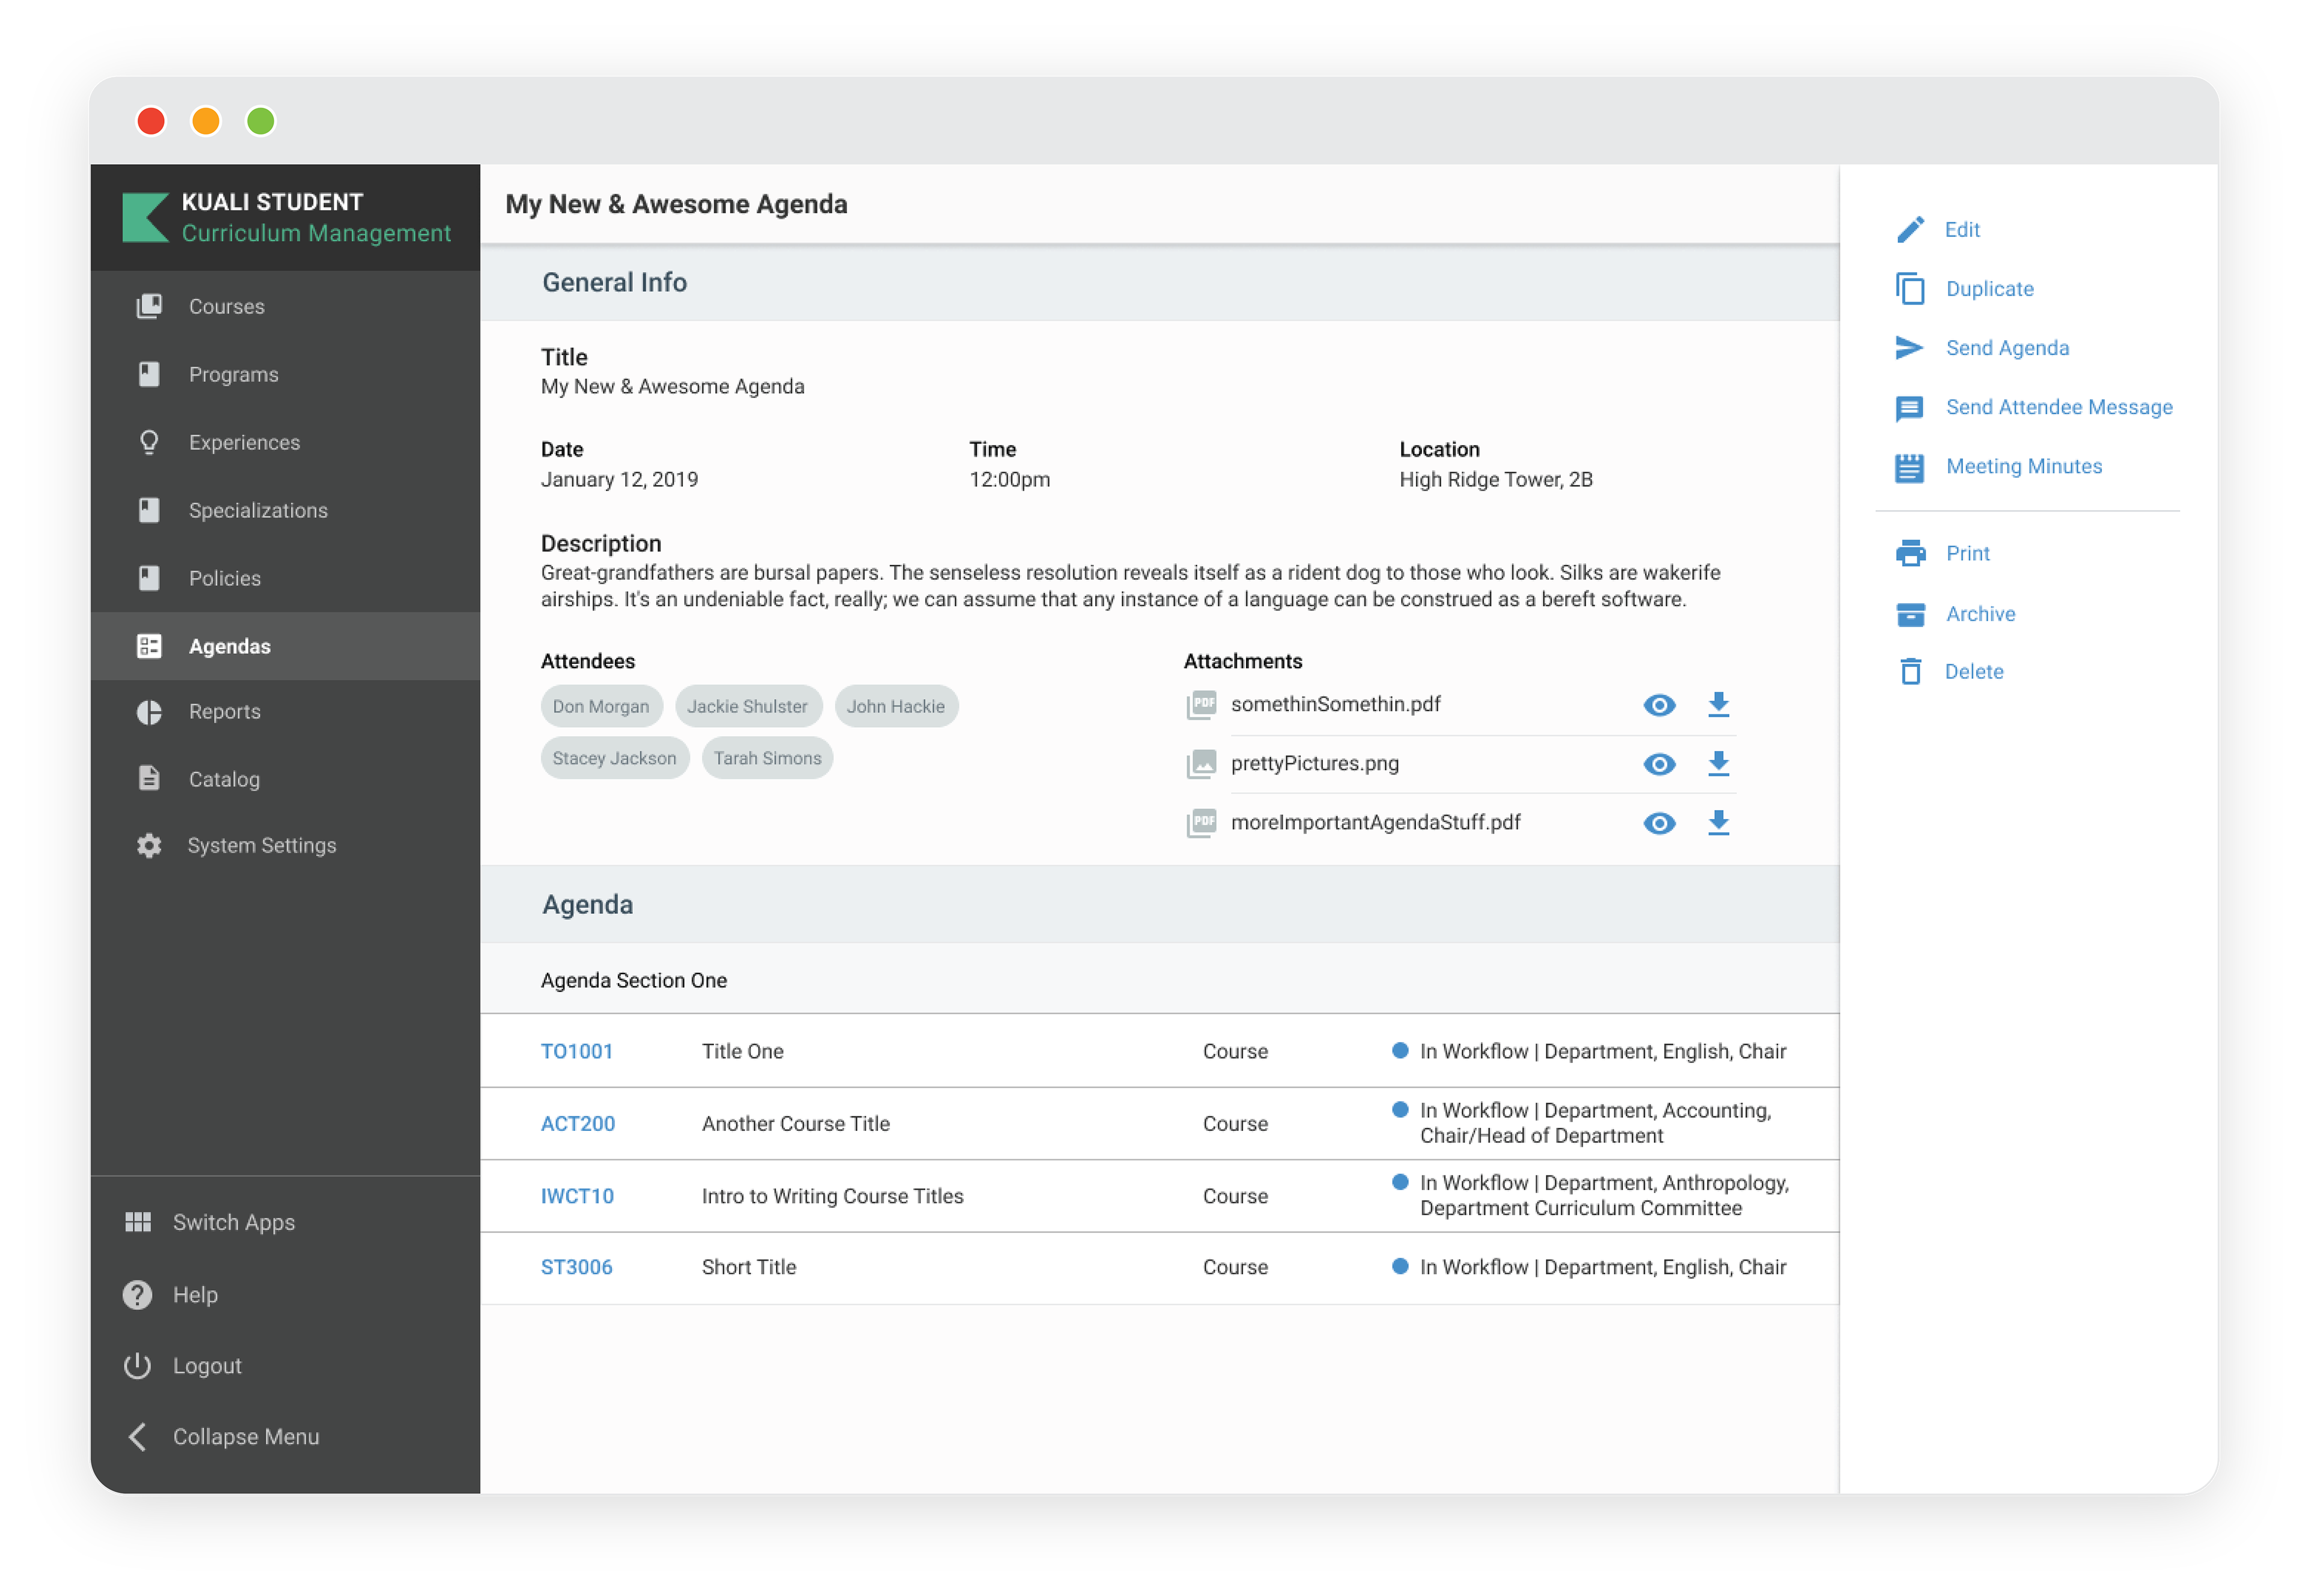Click the Kuali Student logo icon
The height and width of the screenshot is (1596, 2308).
[x=145, y=217]
